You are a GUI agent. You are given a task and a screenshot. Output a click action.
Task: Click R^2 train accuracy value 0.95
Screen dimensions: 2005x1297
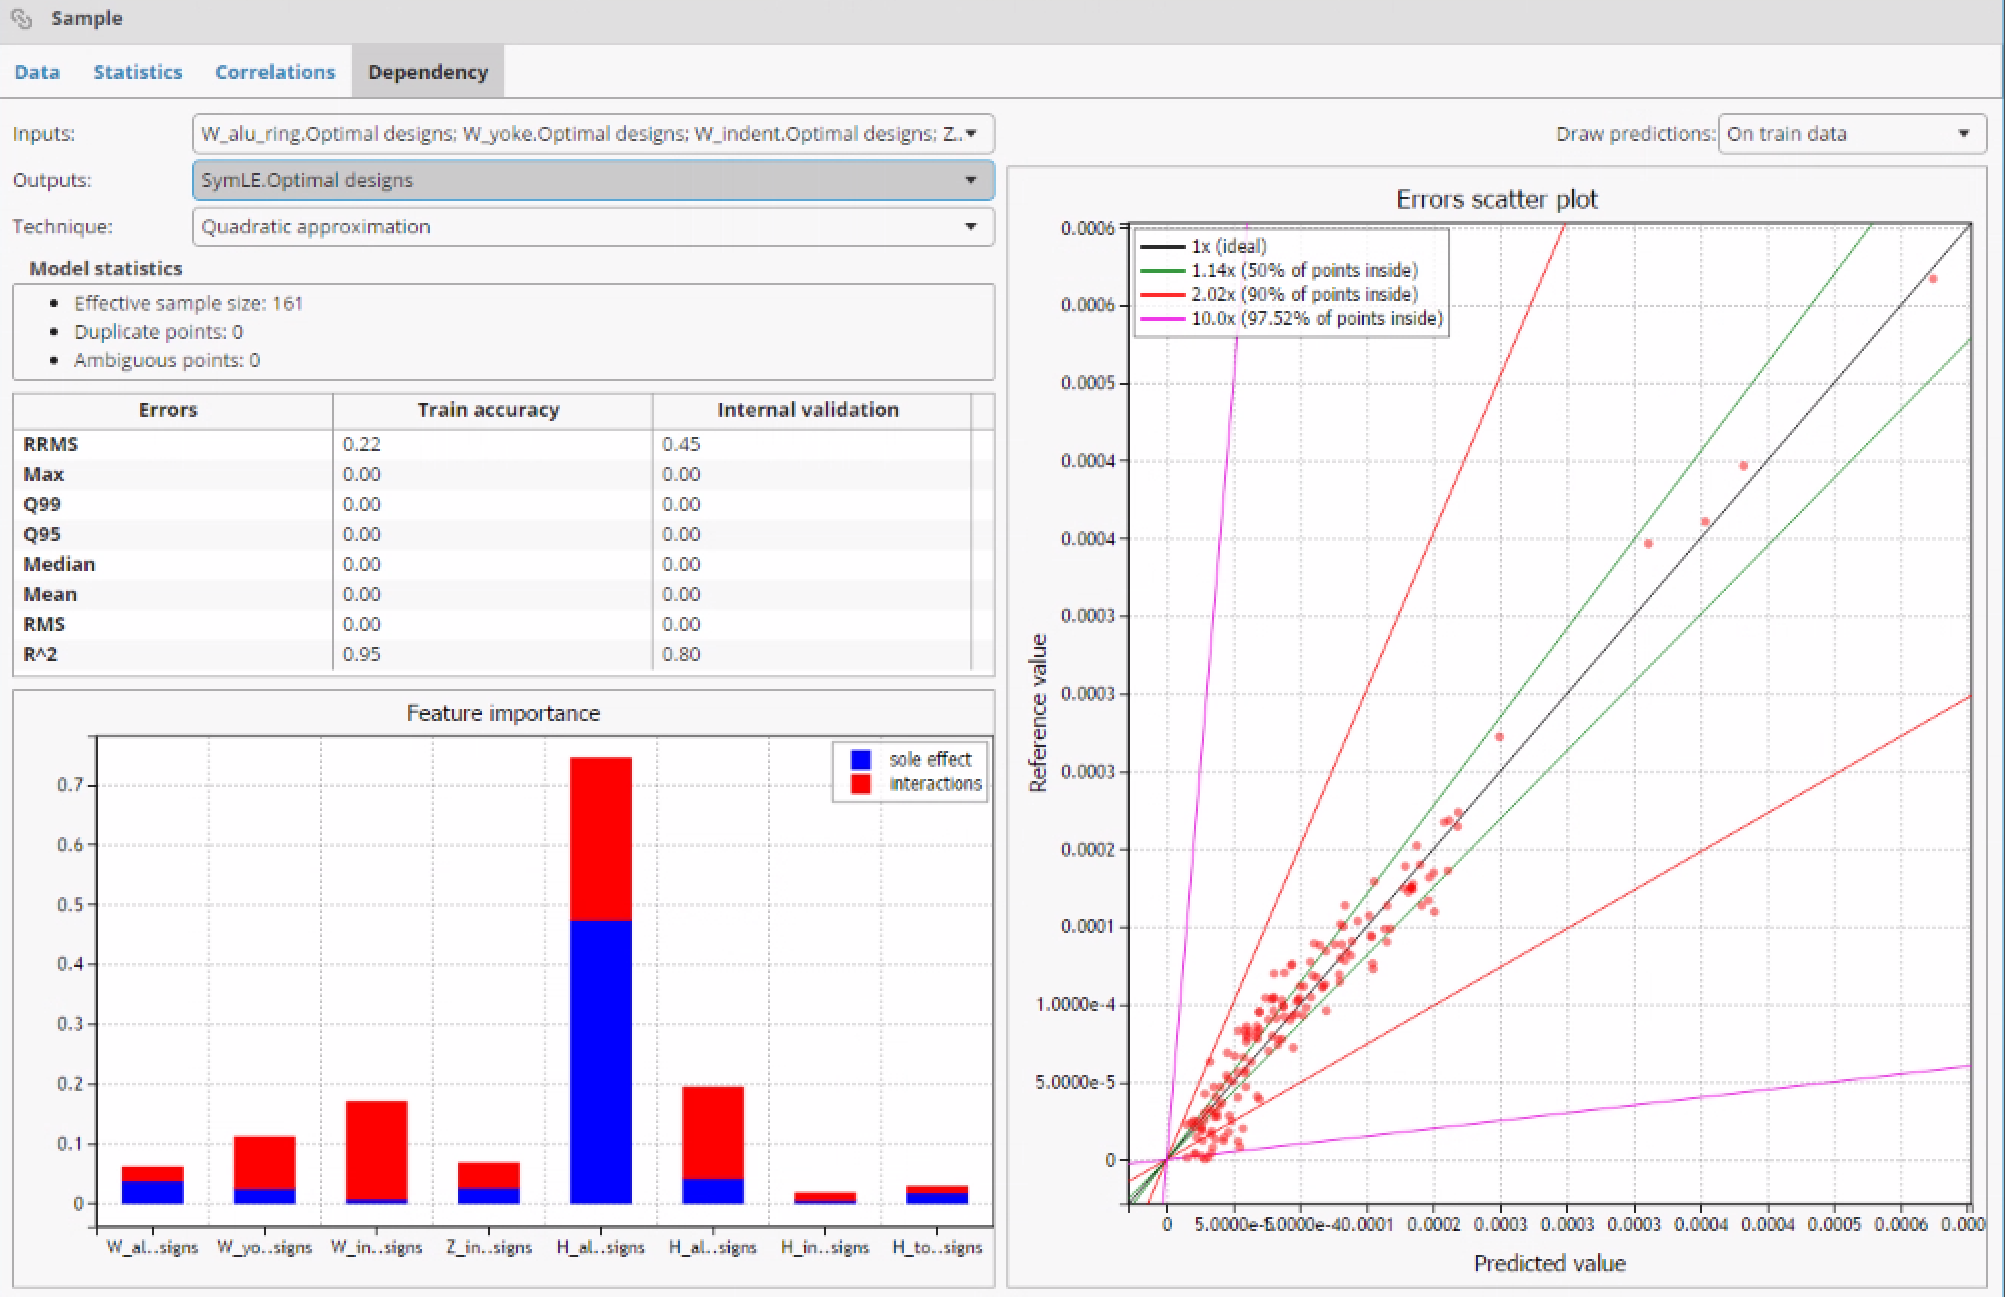point(361,654)
